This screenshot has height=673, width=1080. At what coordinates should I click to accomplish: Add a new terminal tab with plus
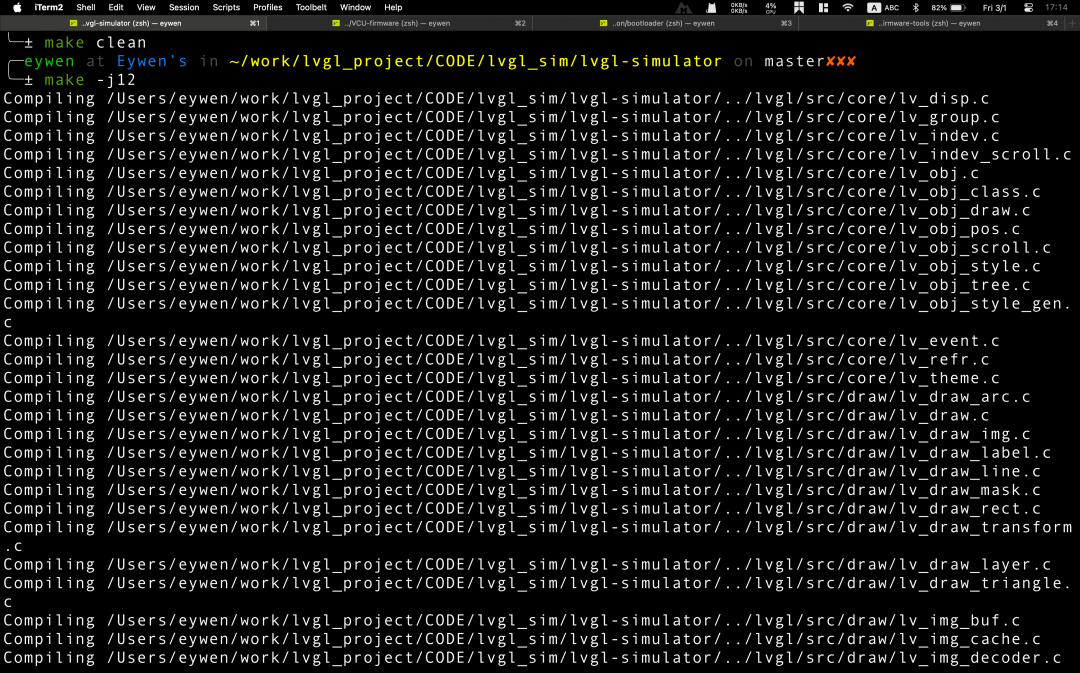(x=1071, y=23)
